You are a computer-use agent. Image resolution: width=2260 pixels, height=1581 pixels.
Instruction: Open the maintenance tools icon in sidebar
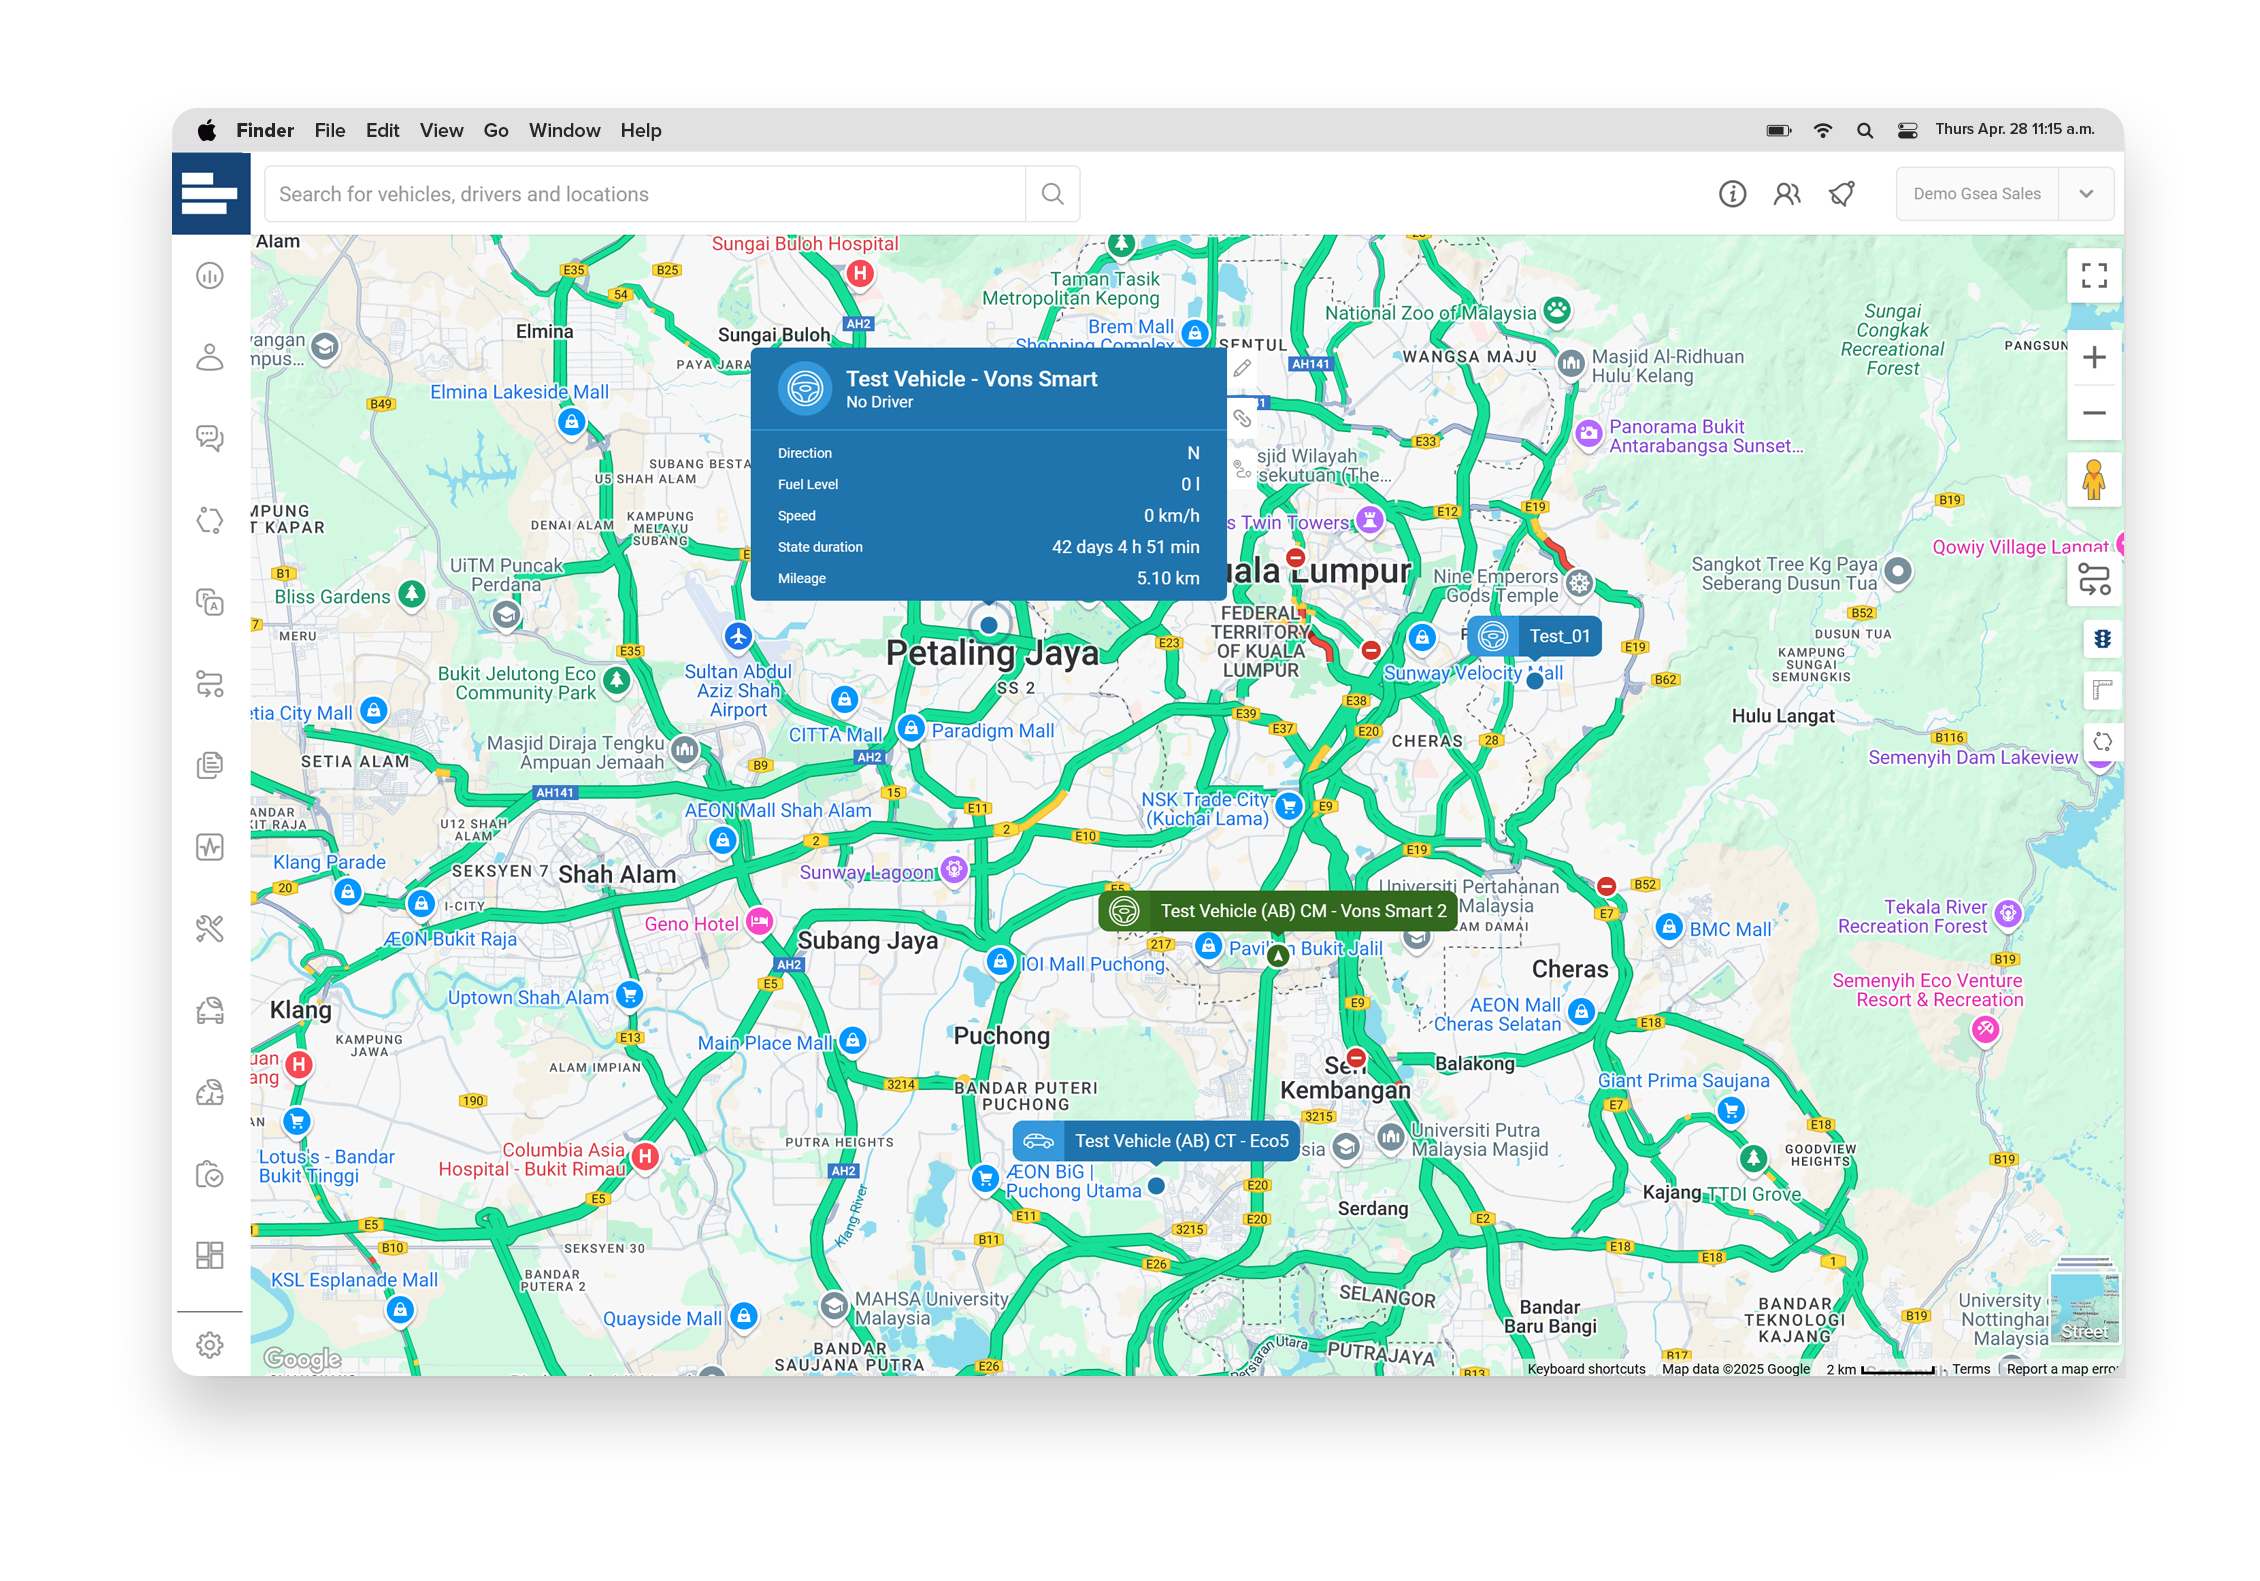210,929
